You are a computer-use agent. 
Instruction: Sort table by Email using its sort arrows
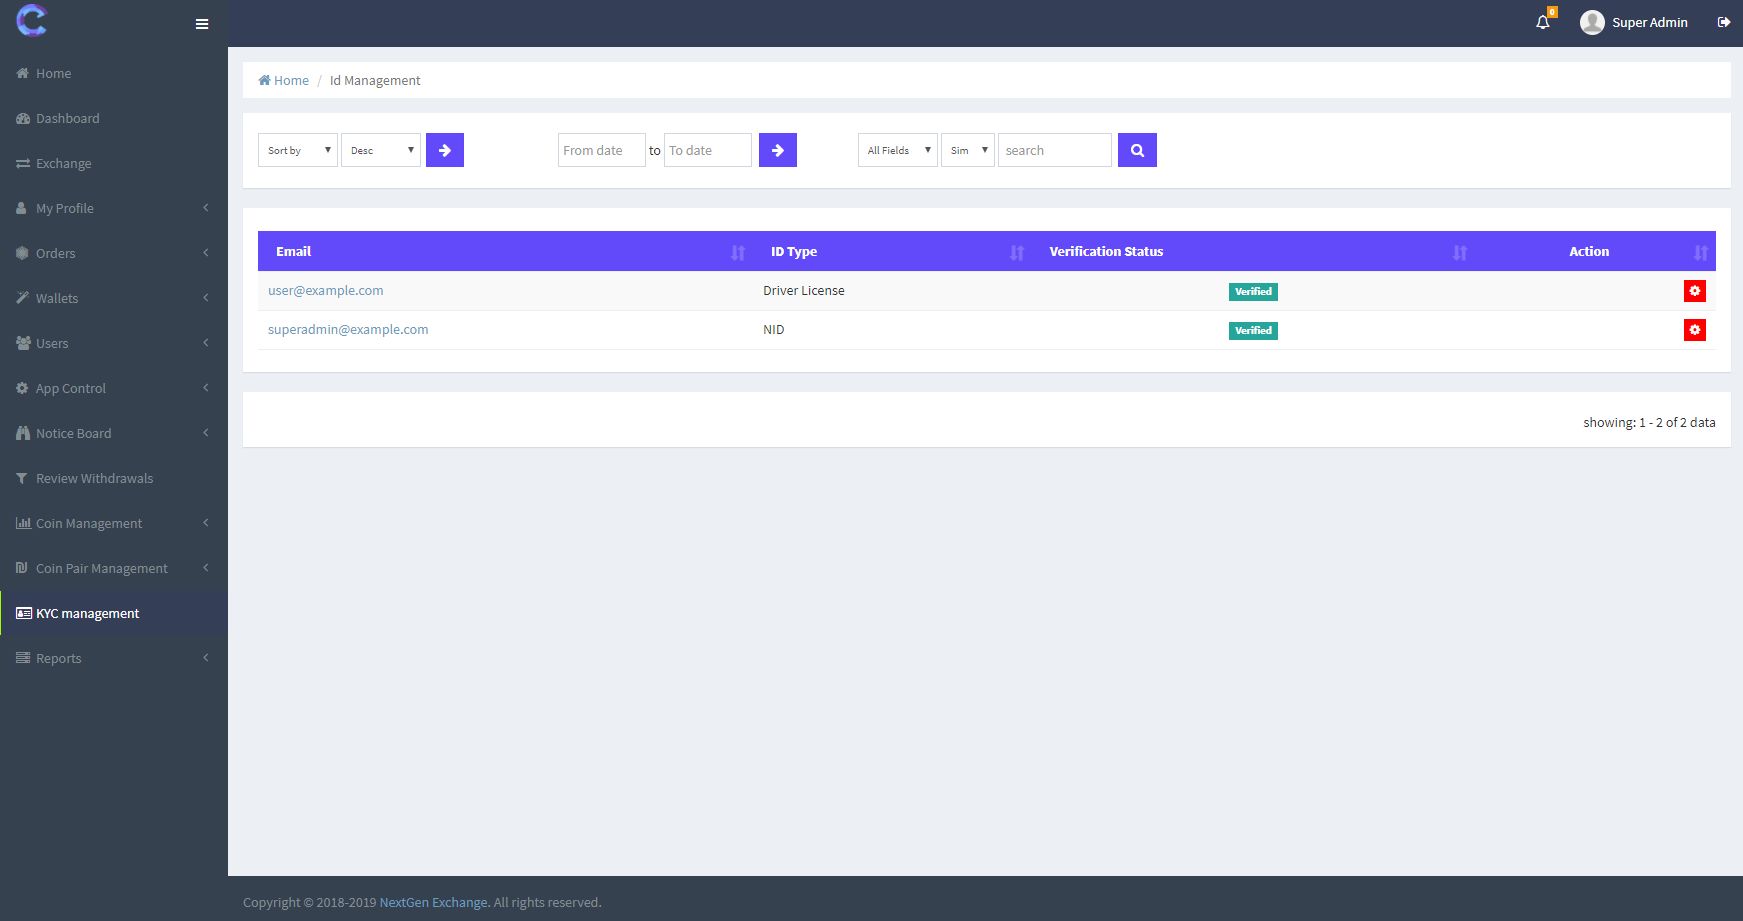(x=738, y=252)
